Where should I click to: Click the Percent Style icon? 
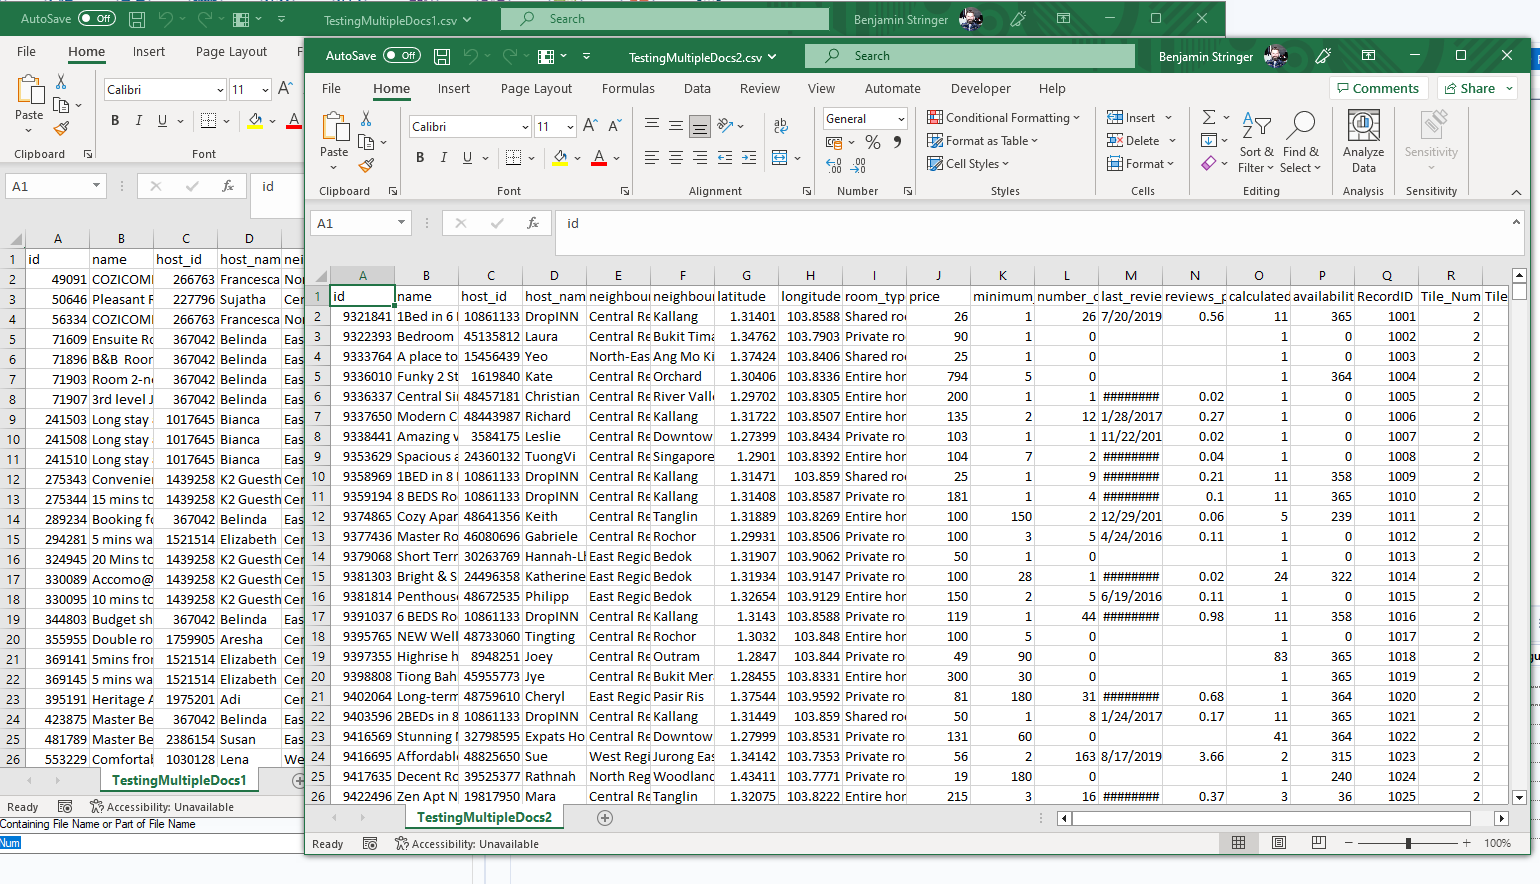point(872,143)
